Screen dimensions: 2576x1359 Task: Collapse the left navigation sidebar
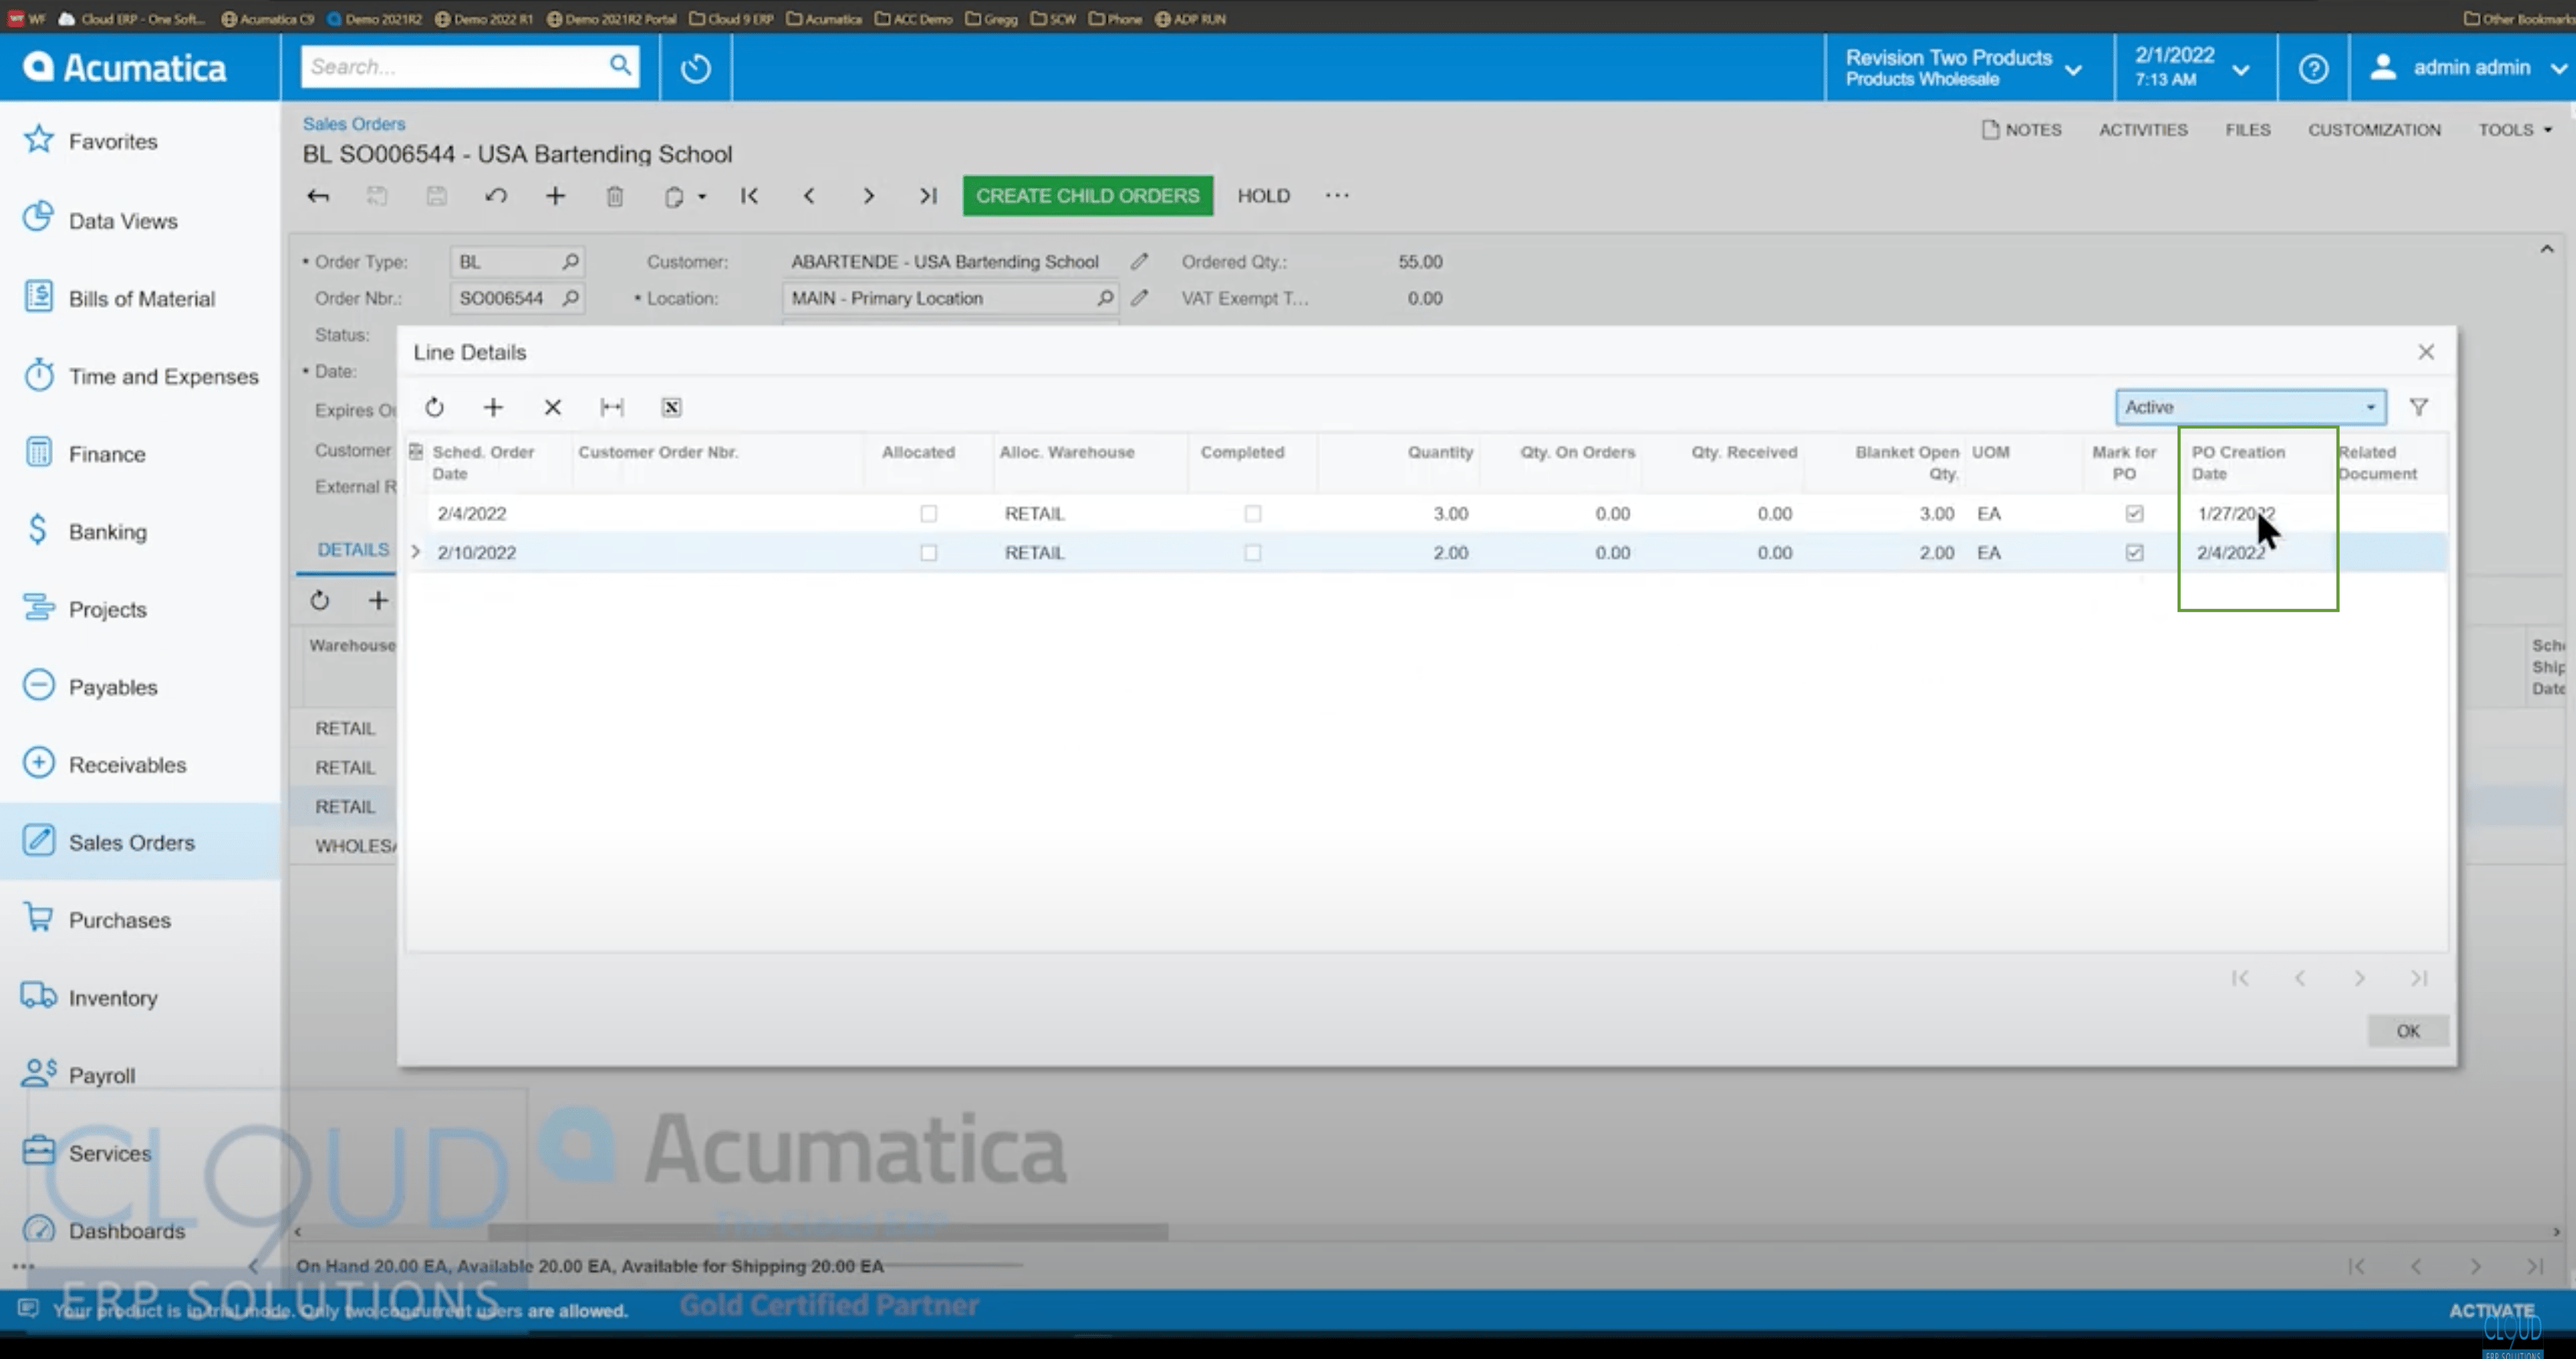[254, 1266]
